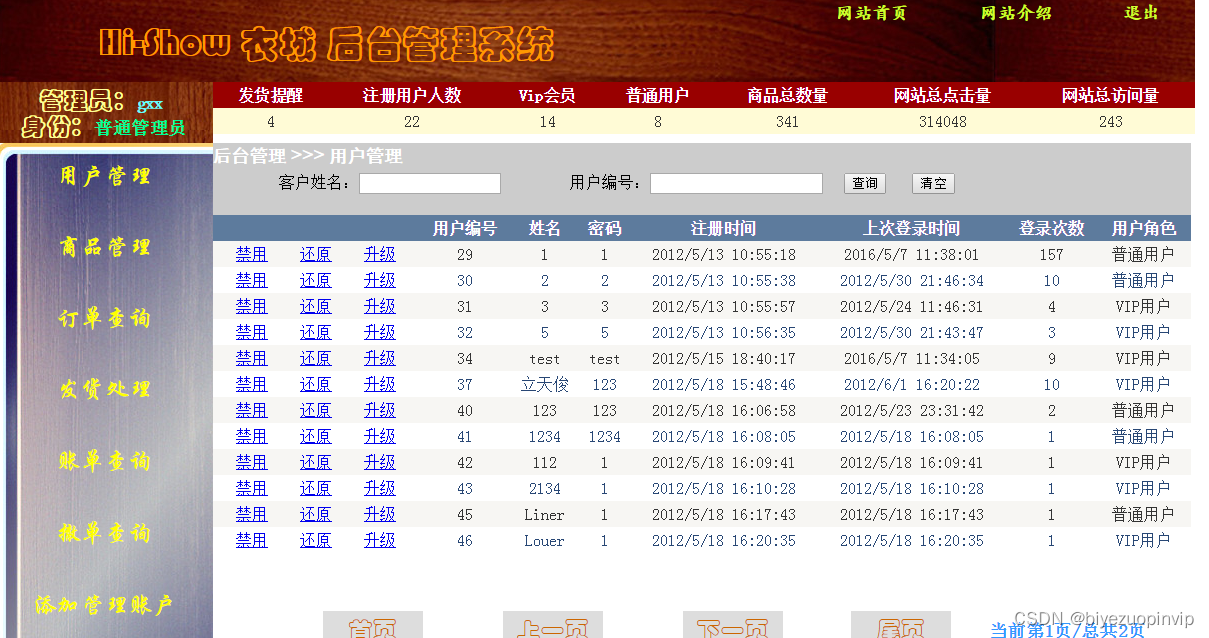Open 网站首页 link in header

(x=871, y=13)
